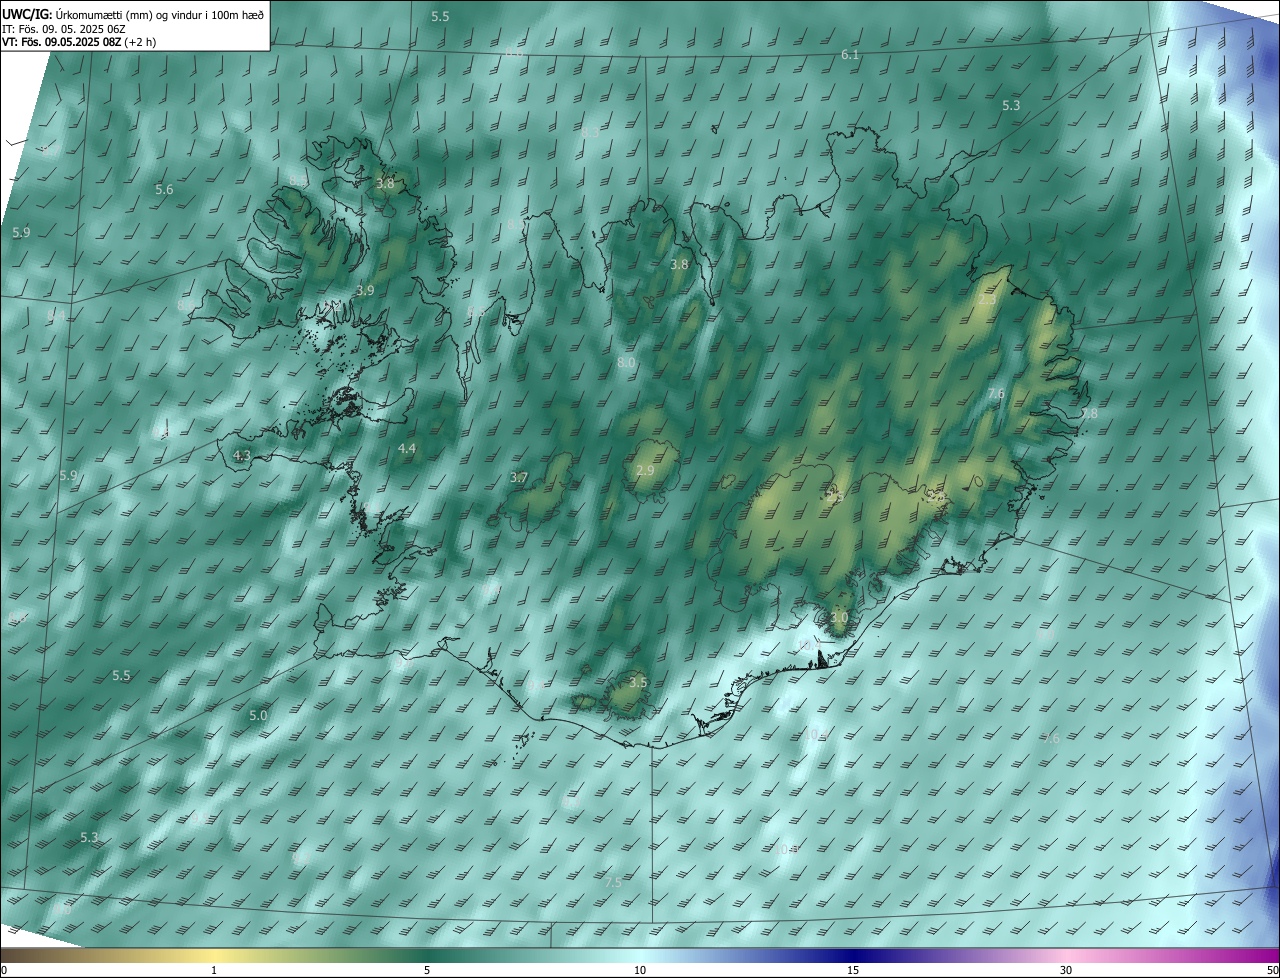
Task: Click the '1' label on the color scale
Action: 214,970
